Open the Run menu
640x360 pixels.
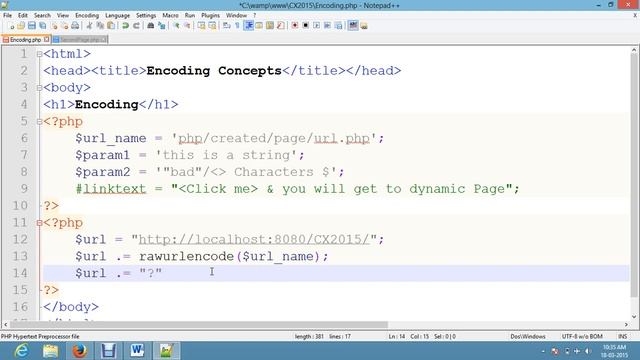[190, 16]
